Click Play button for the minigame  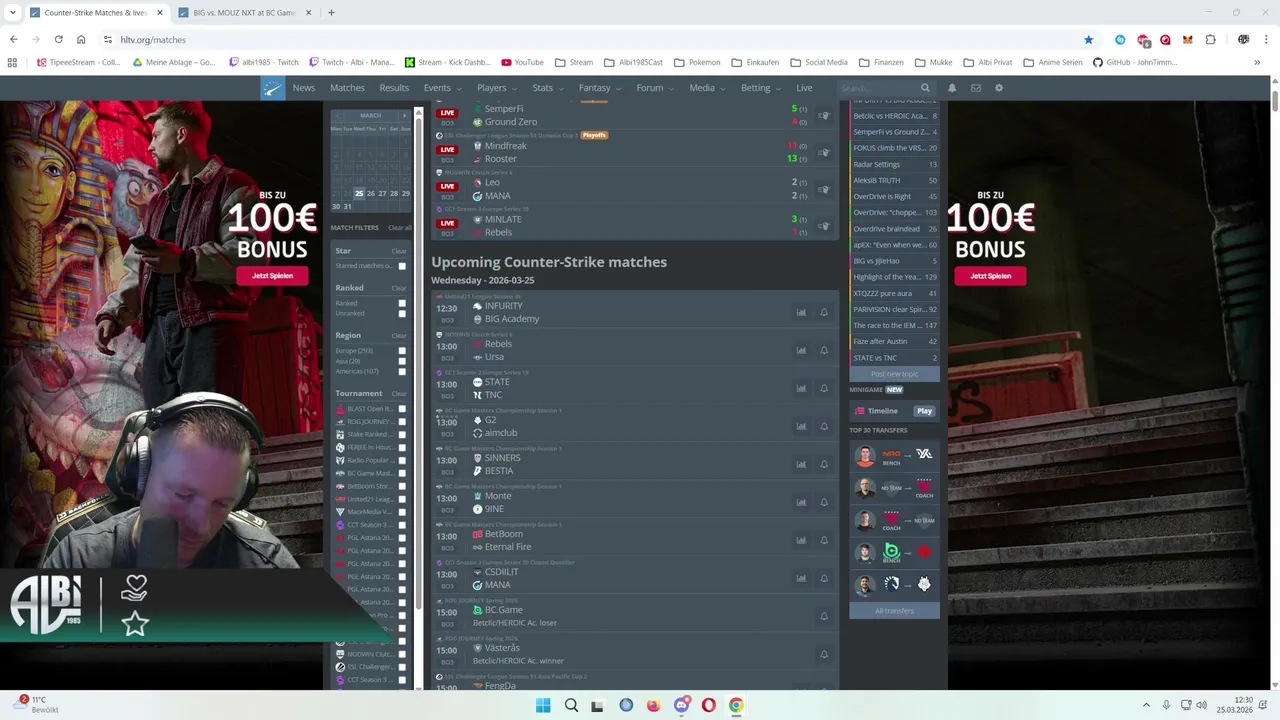coord(924,411)
